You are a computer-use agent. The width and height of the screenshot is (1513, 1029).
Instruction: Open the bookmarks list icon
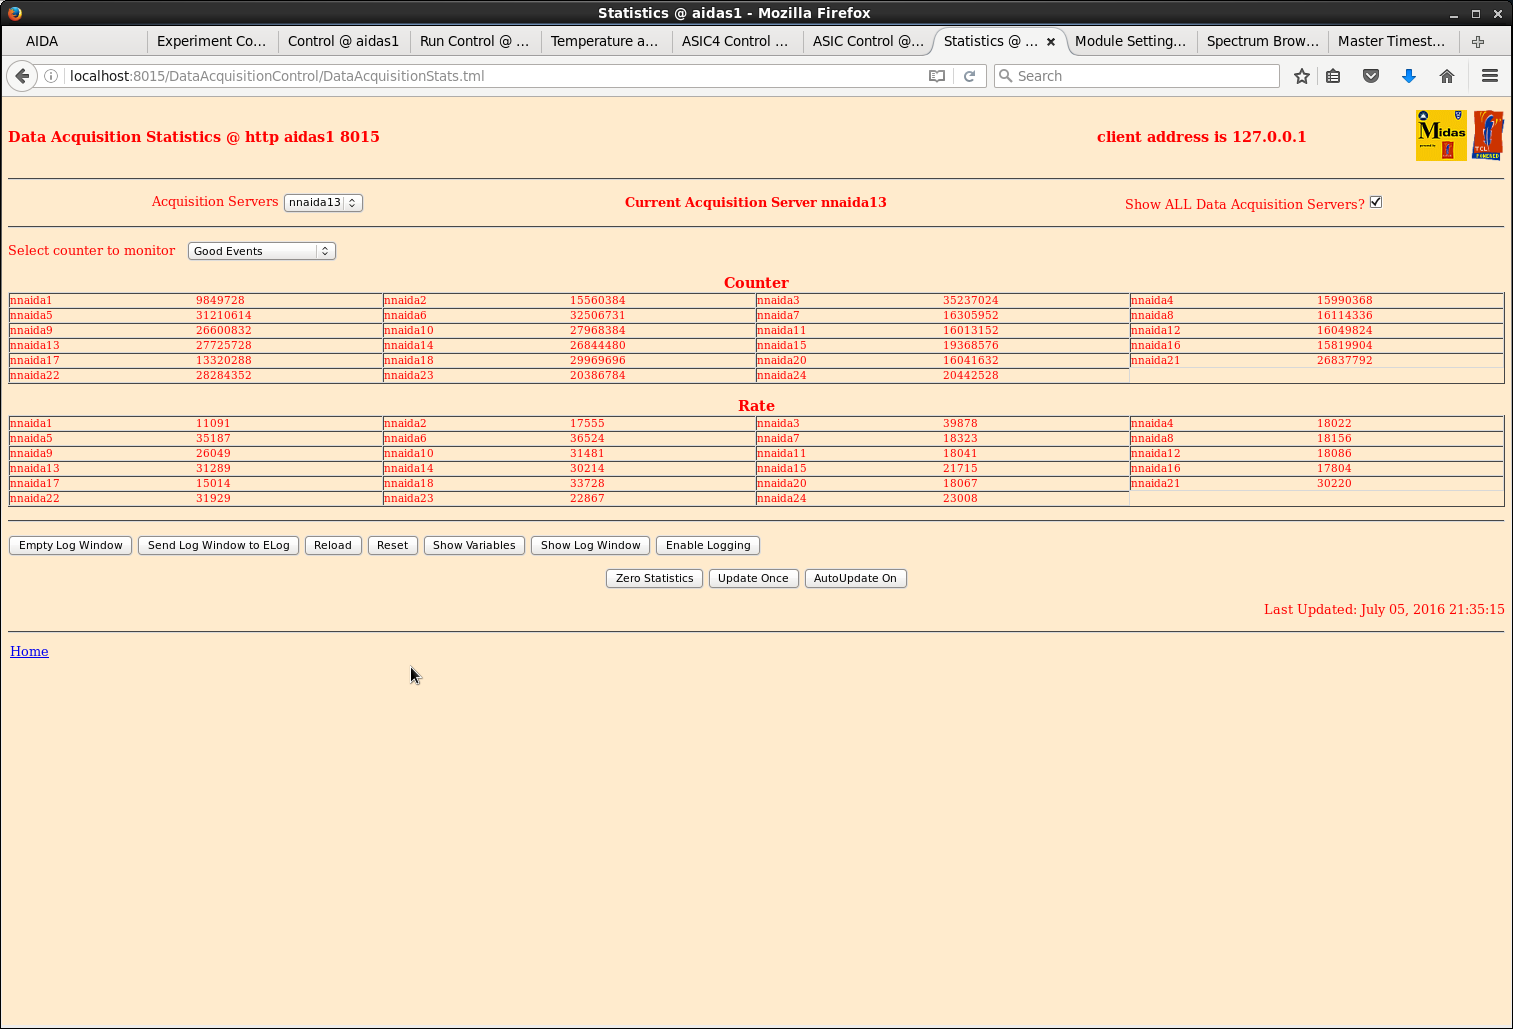click(x=1333, y=76)
